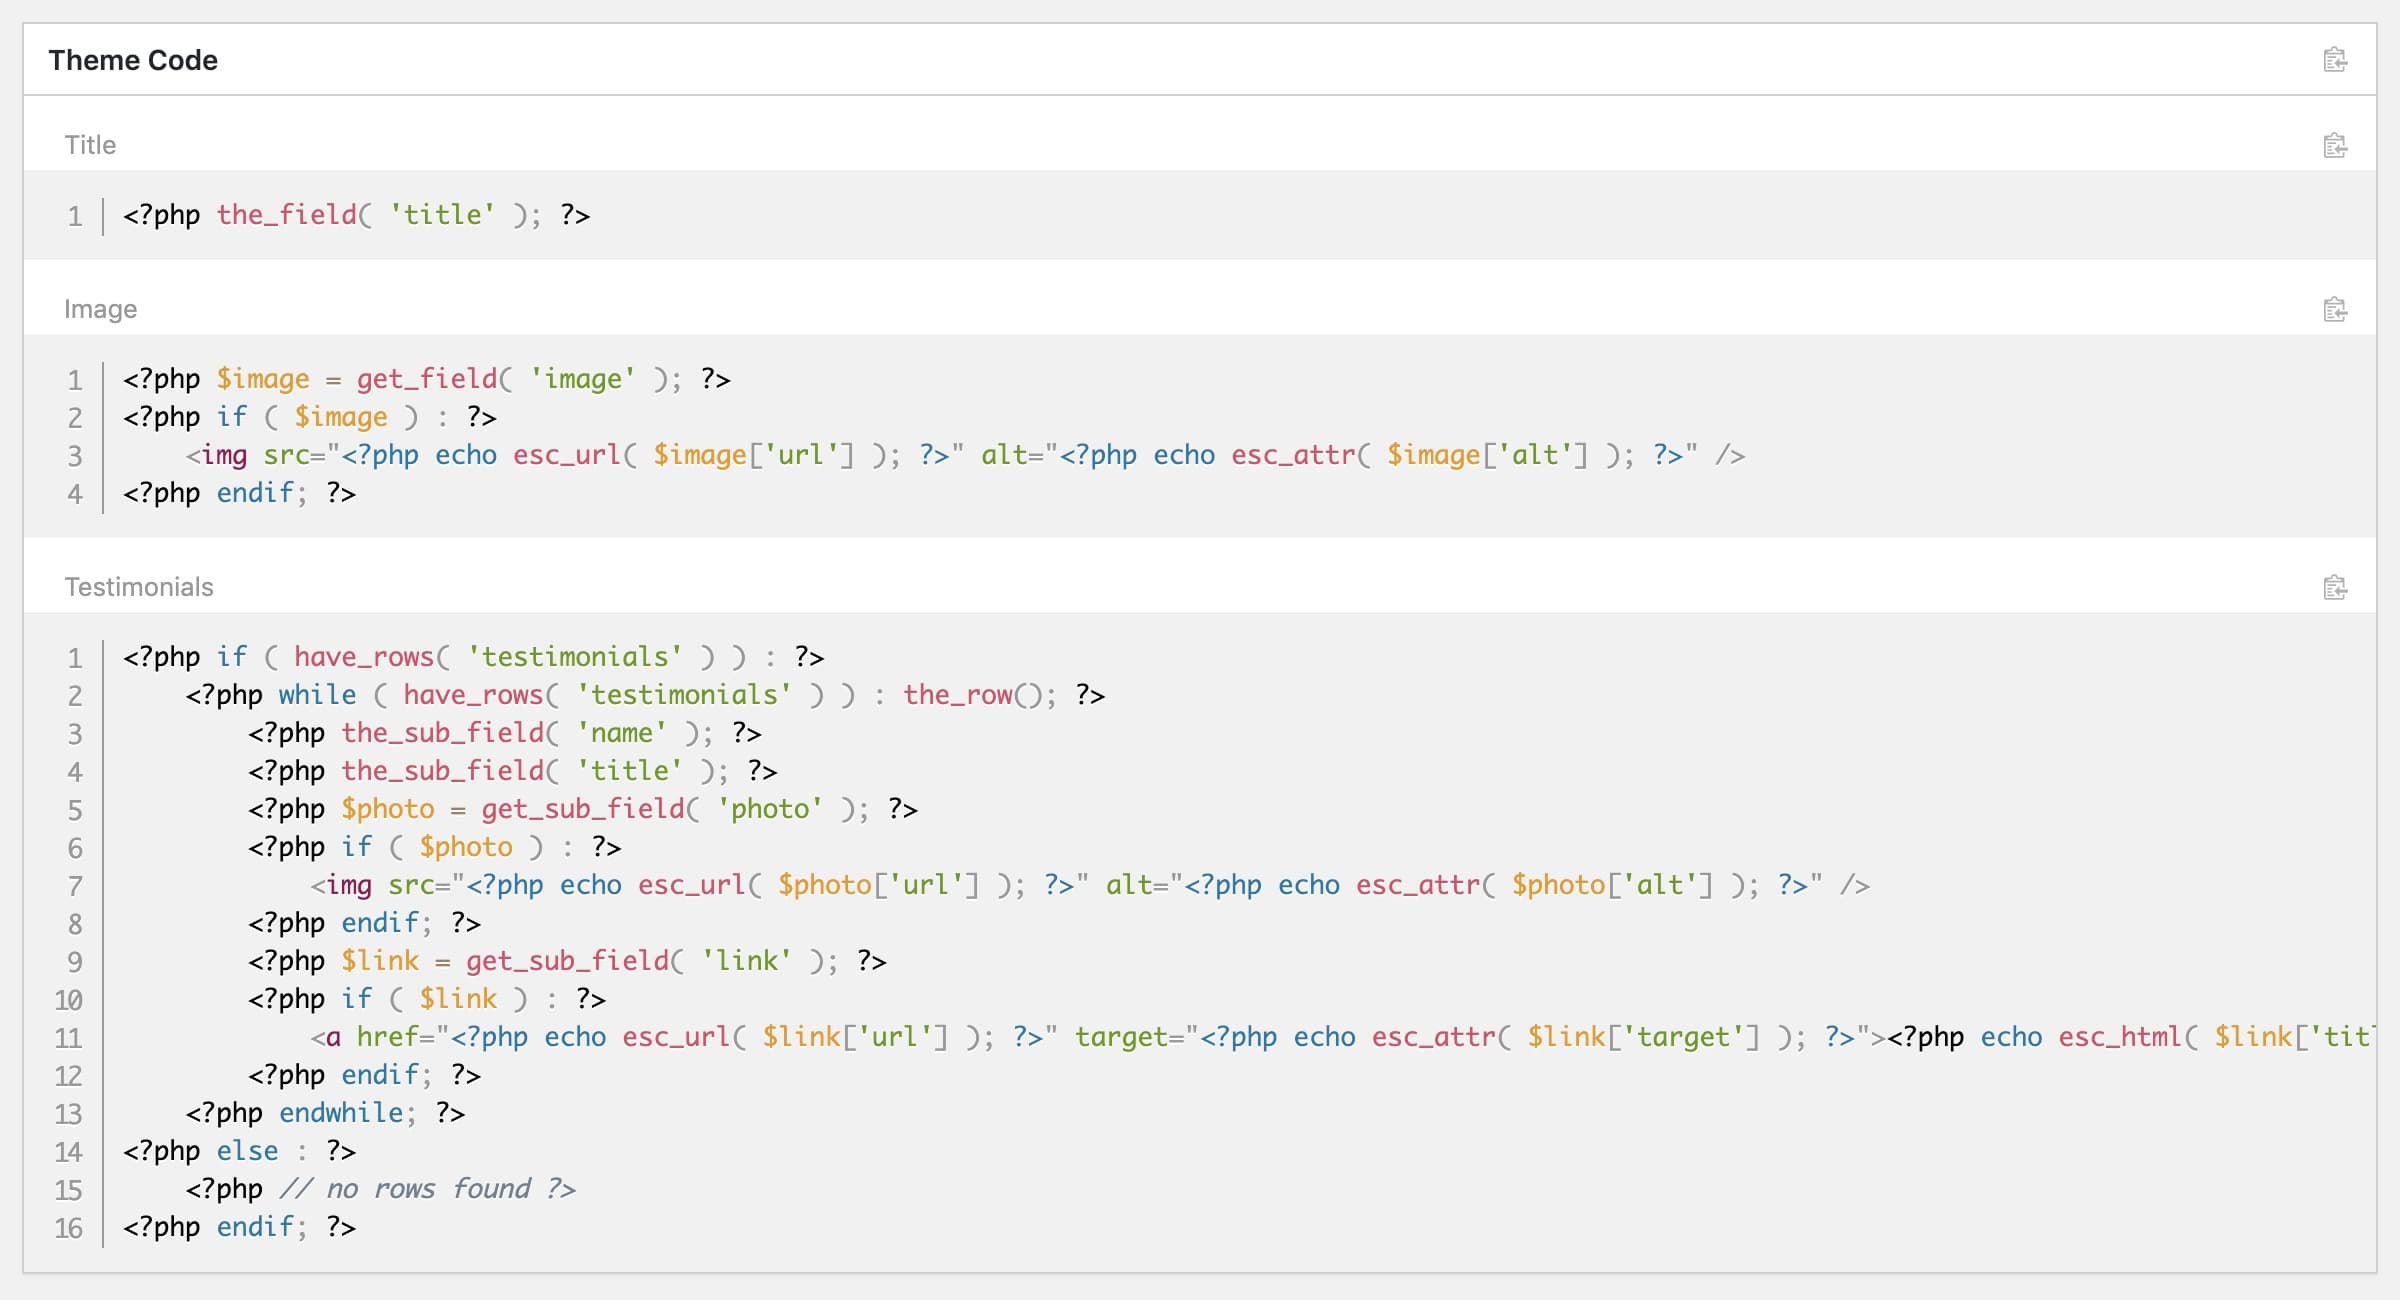Click the while have_rows testimonials line
2400x1300 pixels.
644,695
